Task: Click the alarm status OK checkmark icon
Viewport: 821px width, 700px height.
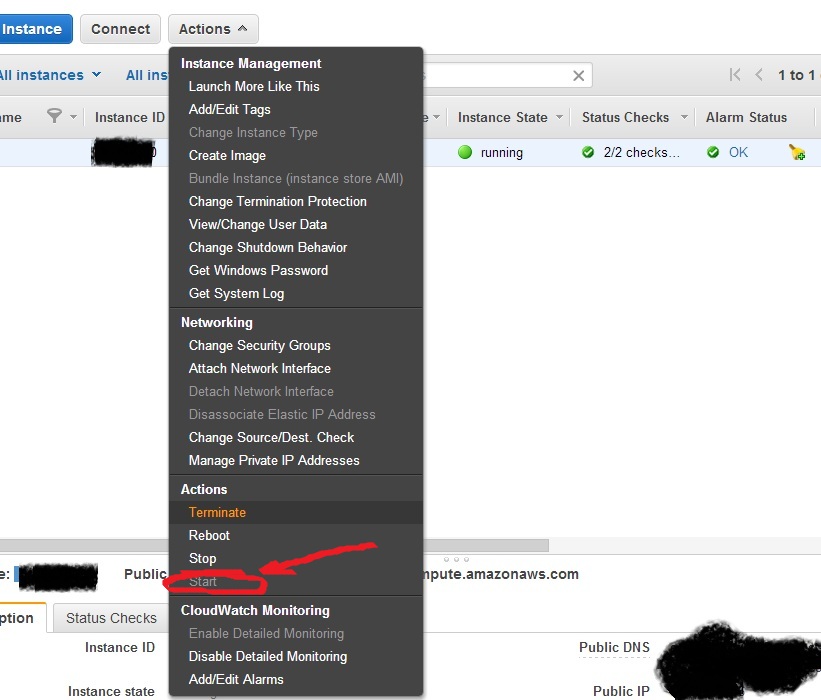Action: pyautogui.click(x=713, y=152)
